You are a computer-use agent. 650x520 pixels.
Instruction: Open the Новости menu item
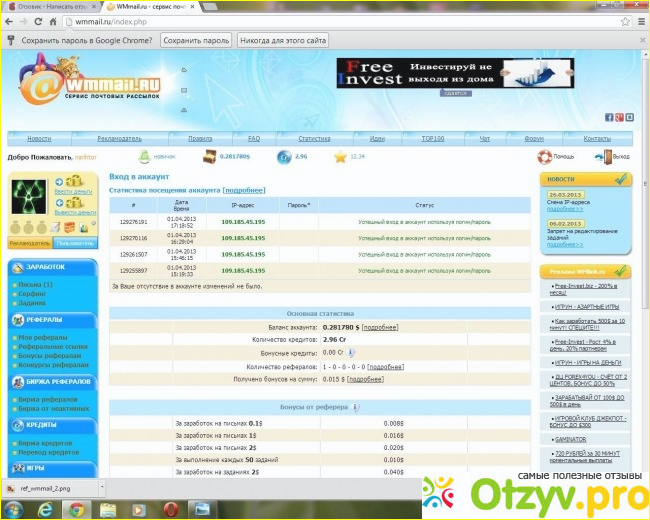click(39, 139)
